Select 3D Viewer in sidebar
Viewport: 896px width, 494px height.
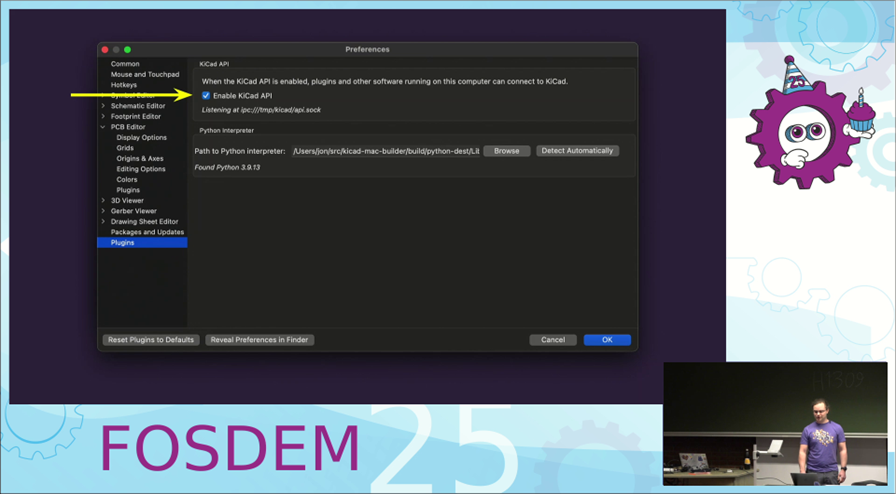point(127,201)
